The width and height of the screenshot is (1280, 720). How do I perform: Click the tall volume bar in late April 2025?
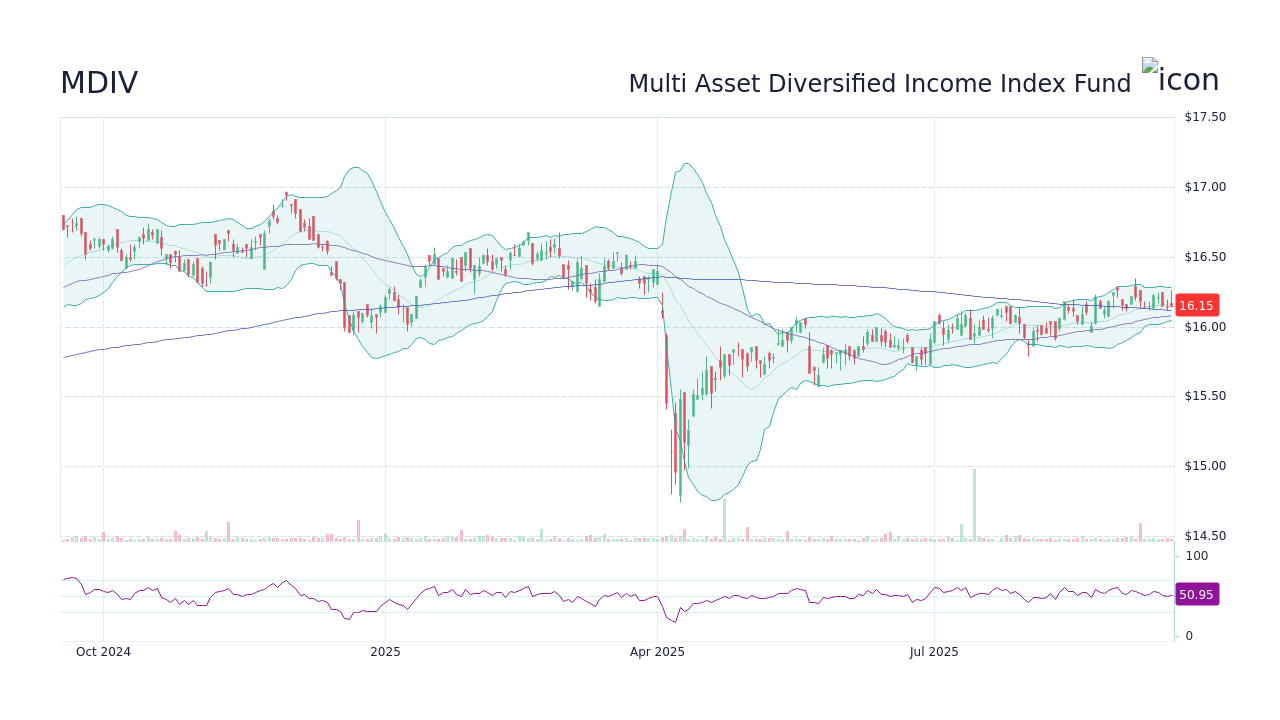click(x=725, y=520)
